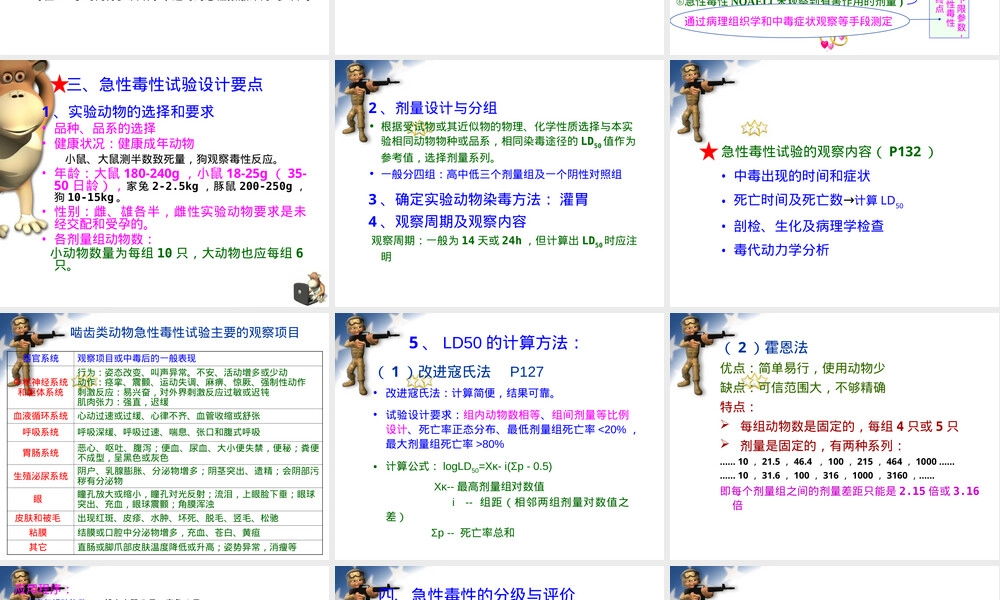This screenshot has height=600, width=1000.
Task: Click the bullet beginning 根据受试物或其近似物的物理
Action: 508,142
